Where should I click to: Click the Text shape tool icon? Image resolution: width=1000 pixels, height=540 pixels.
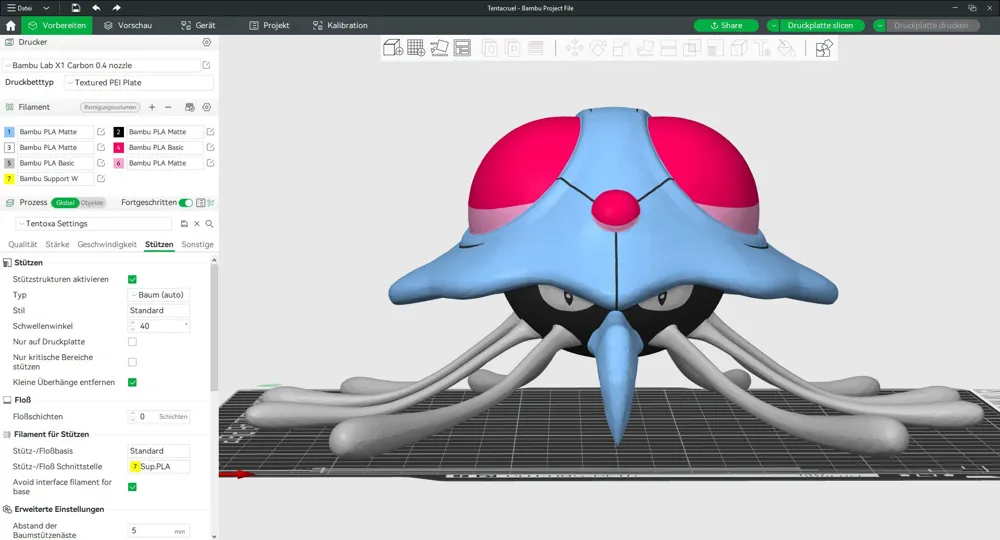[763, 48]
